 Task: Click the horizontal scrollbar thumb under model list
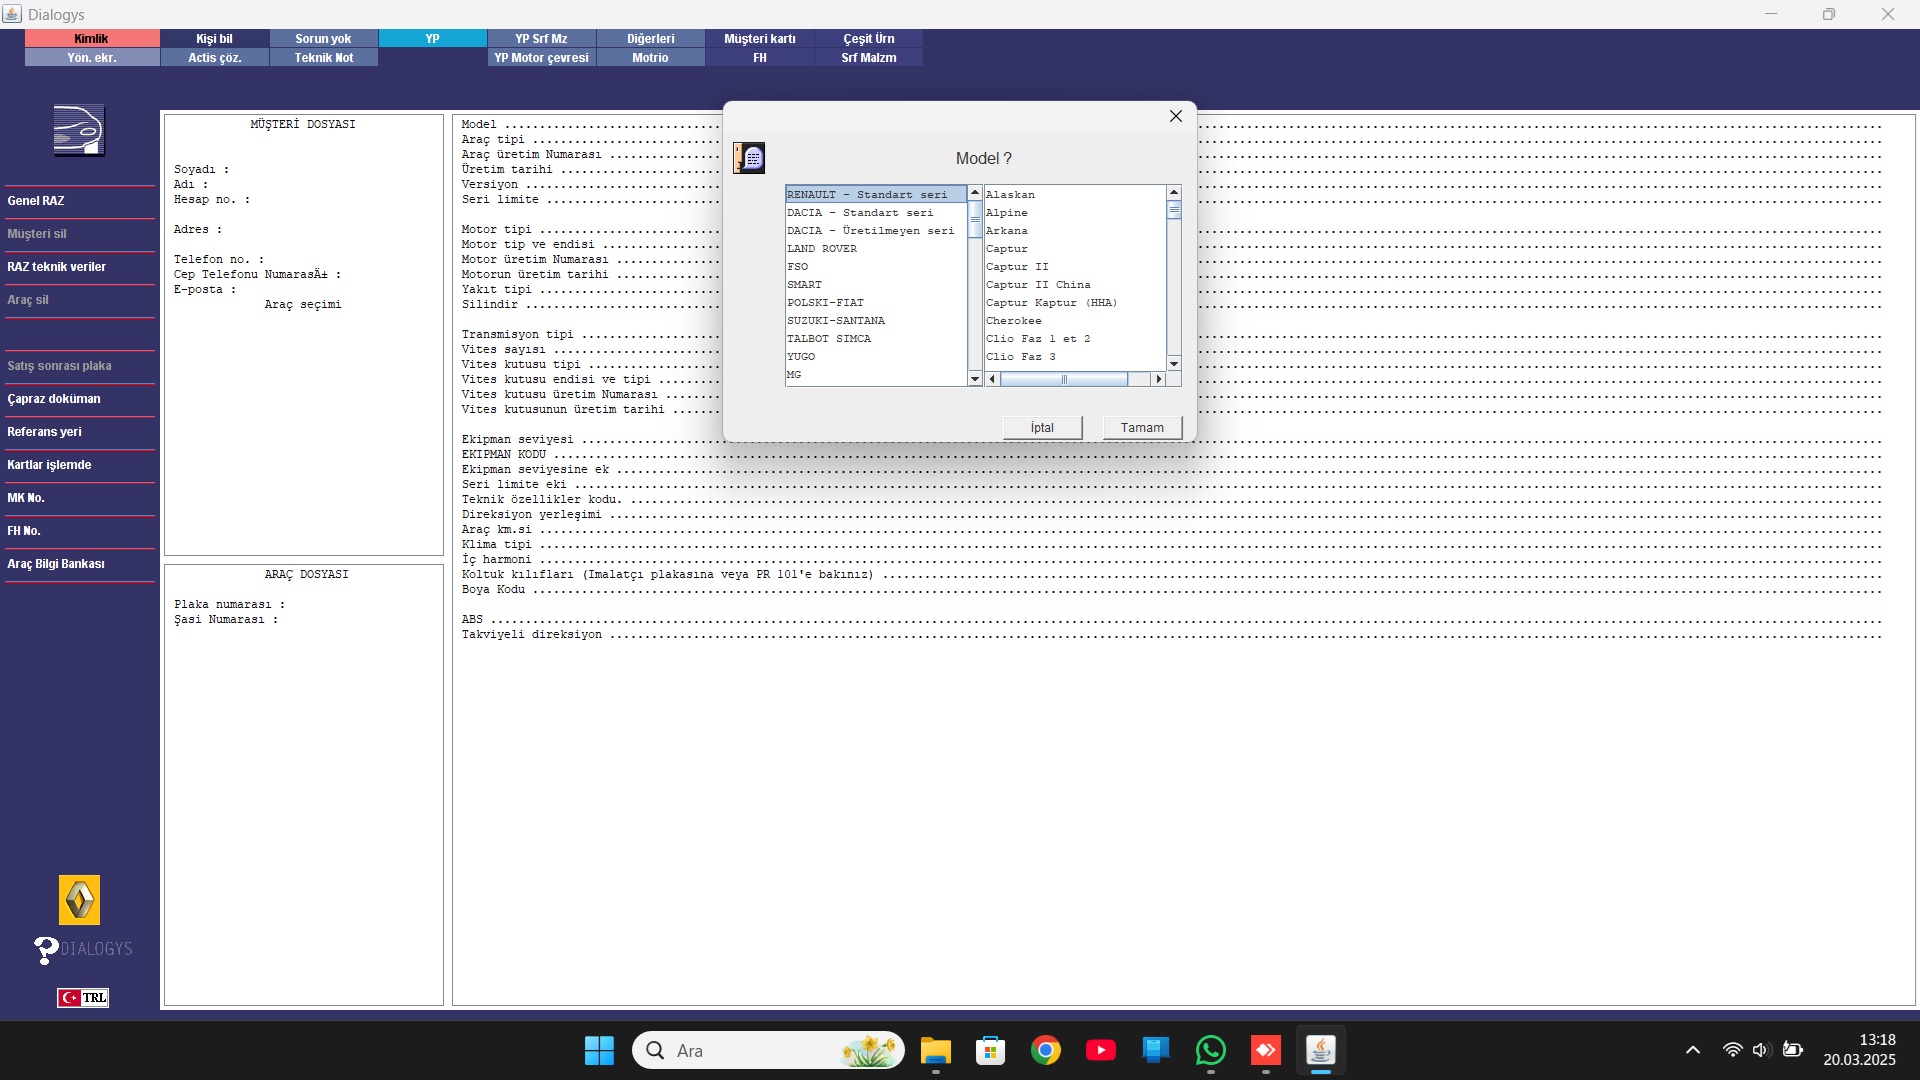coord(1064,379)
